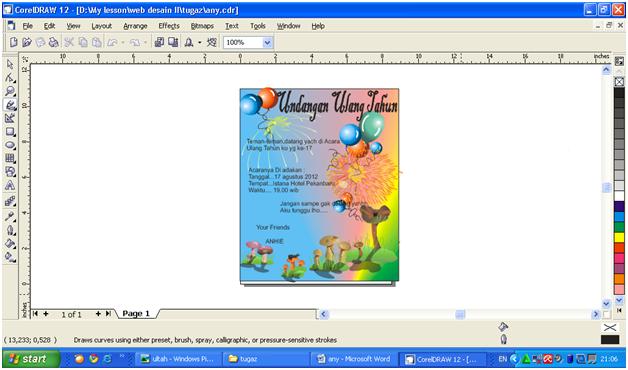Switch to any - Microsoft Word taskbar button
Image resolution: width=628 pixels, height=370 pixels.
pos(354,359)
